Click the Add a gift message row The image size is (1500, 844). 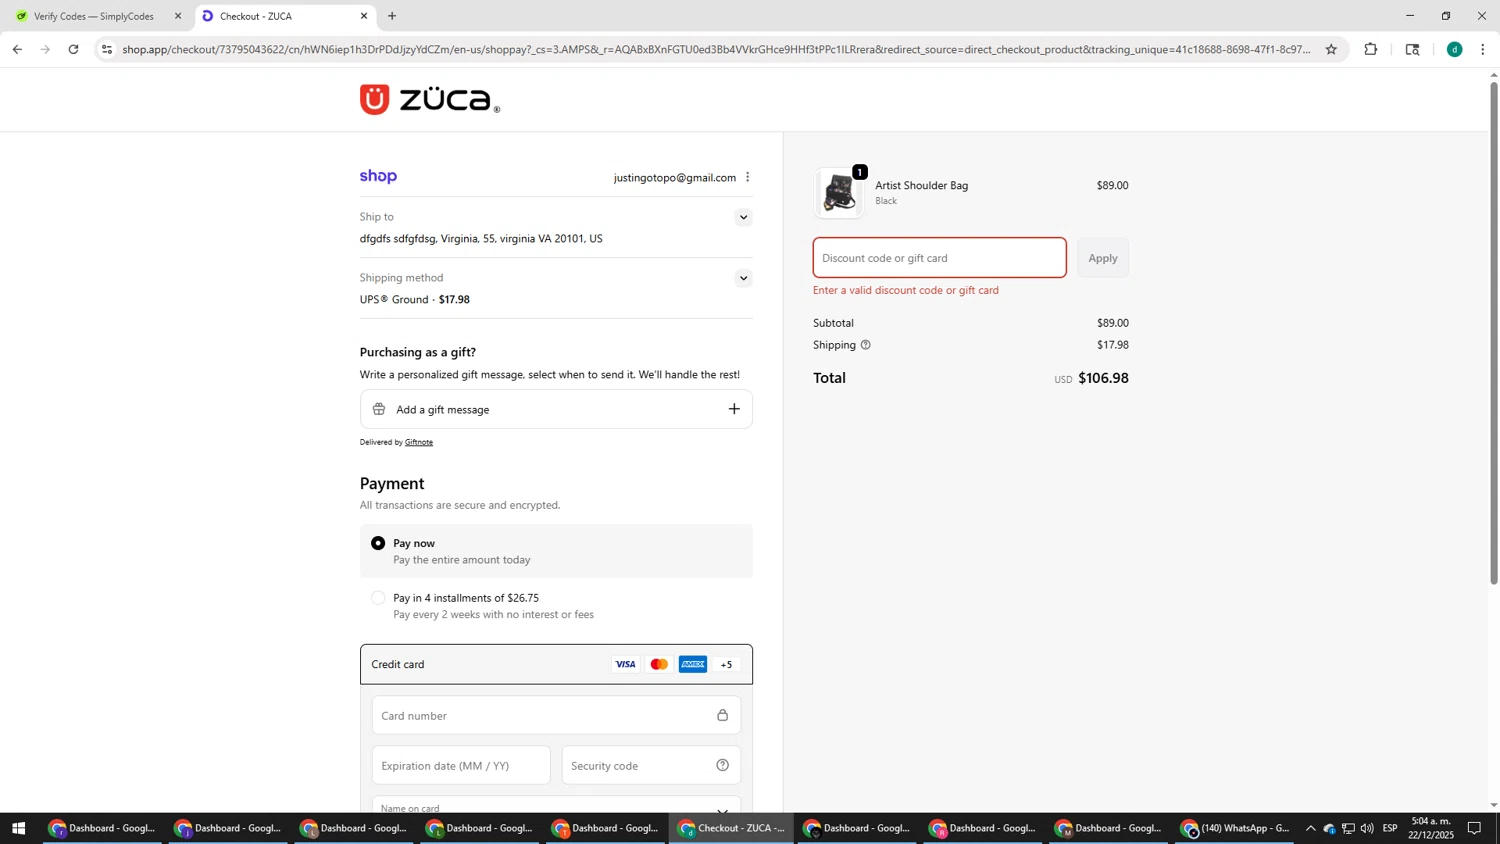coord(556,409)
